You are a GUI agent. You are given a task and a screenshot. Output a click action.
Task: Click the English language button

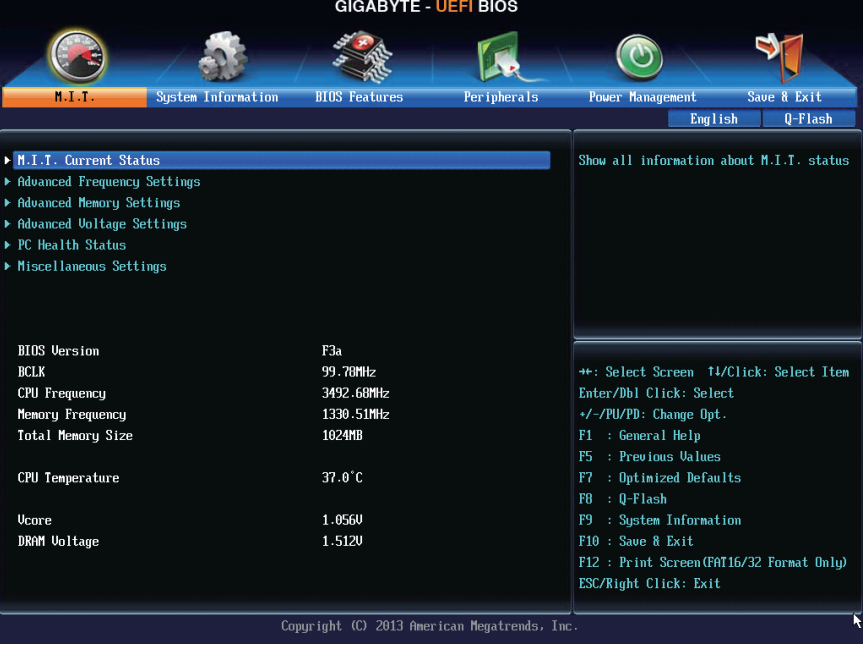pyautogui.click(x=714, y=119)
